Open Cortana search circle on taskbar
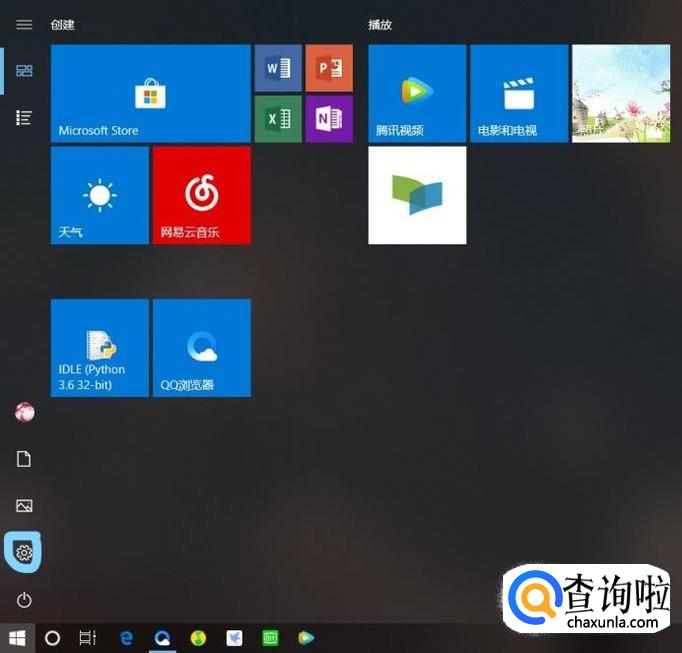 coord(53,638)
